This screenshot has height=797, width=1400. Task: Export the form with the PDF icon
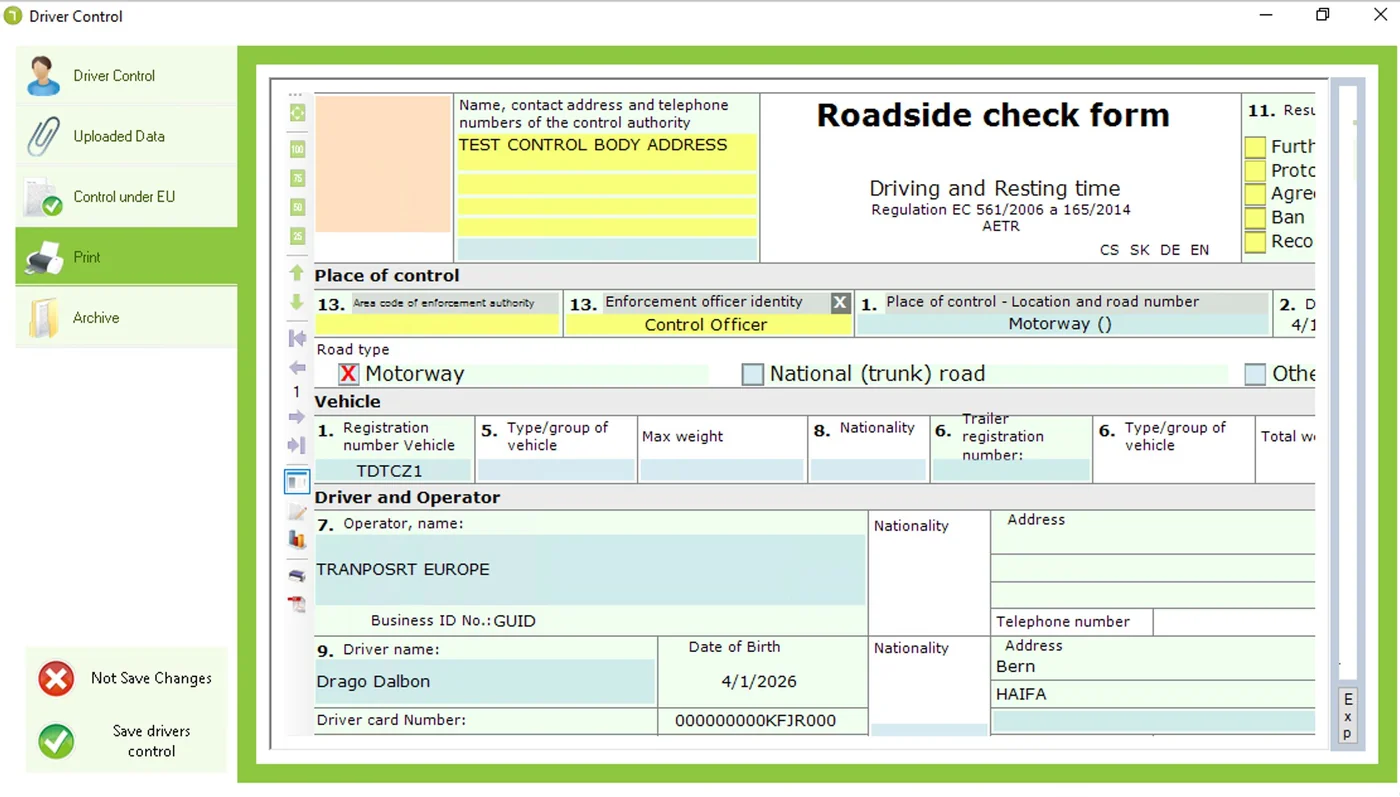[296, 603]
